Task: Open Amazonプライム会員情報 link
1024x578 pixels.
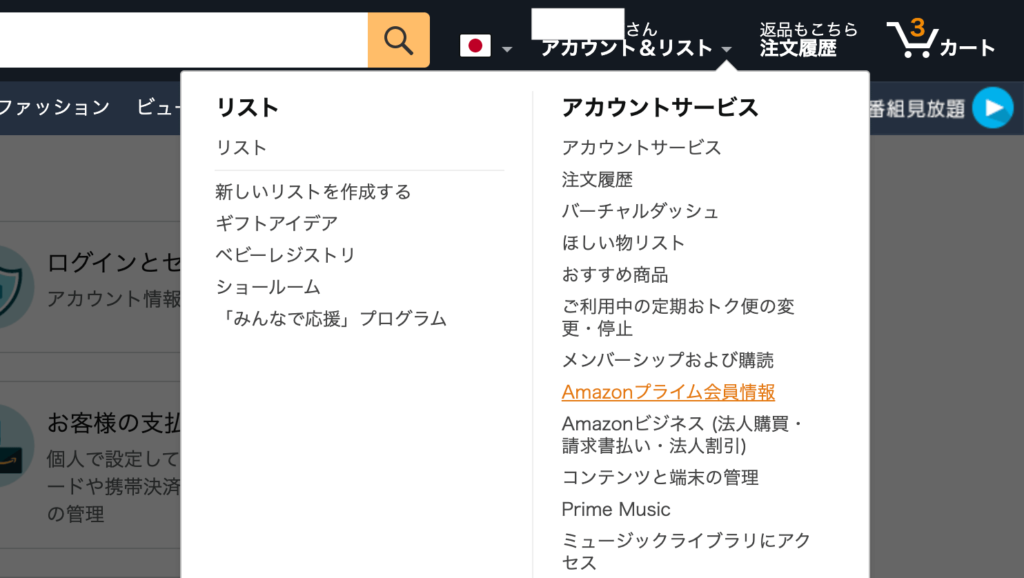Action: [x=668, y=392]
